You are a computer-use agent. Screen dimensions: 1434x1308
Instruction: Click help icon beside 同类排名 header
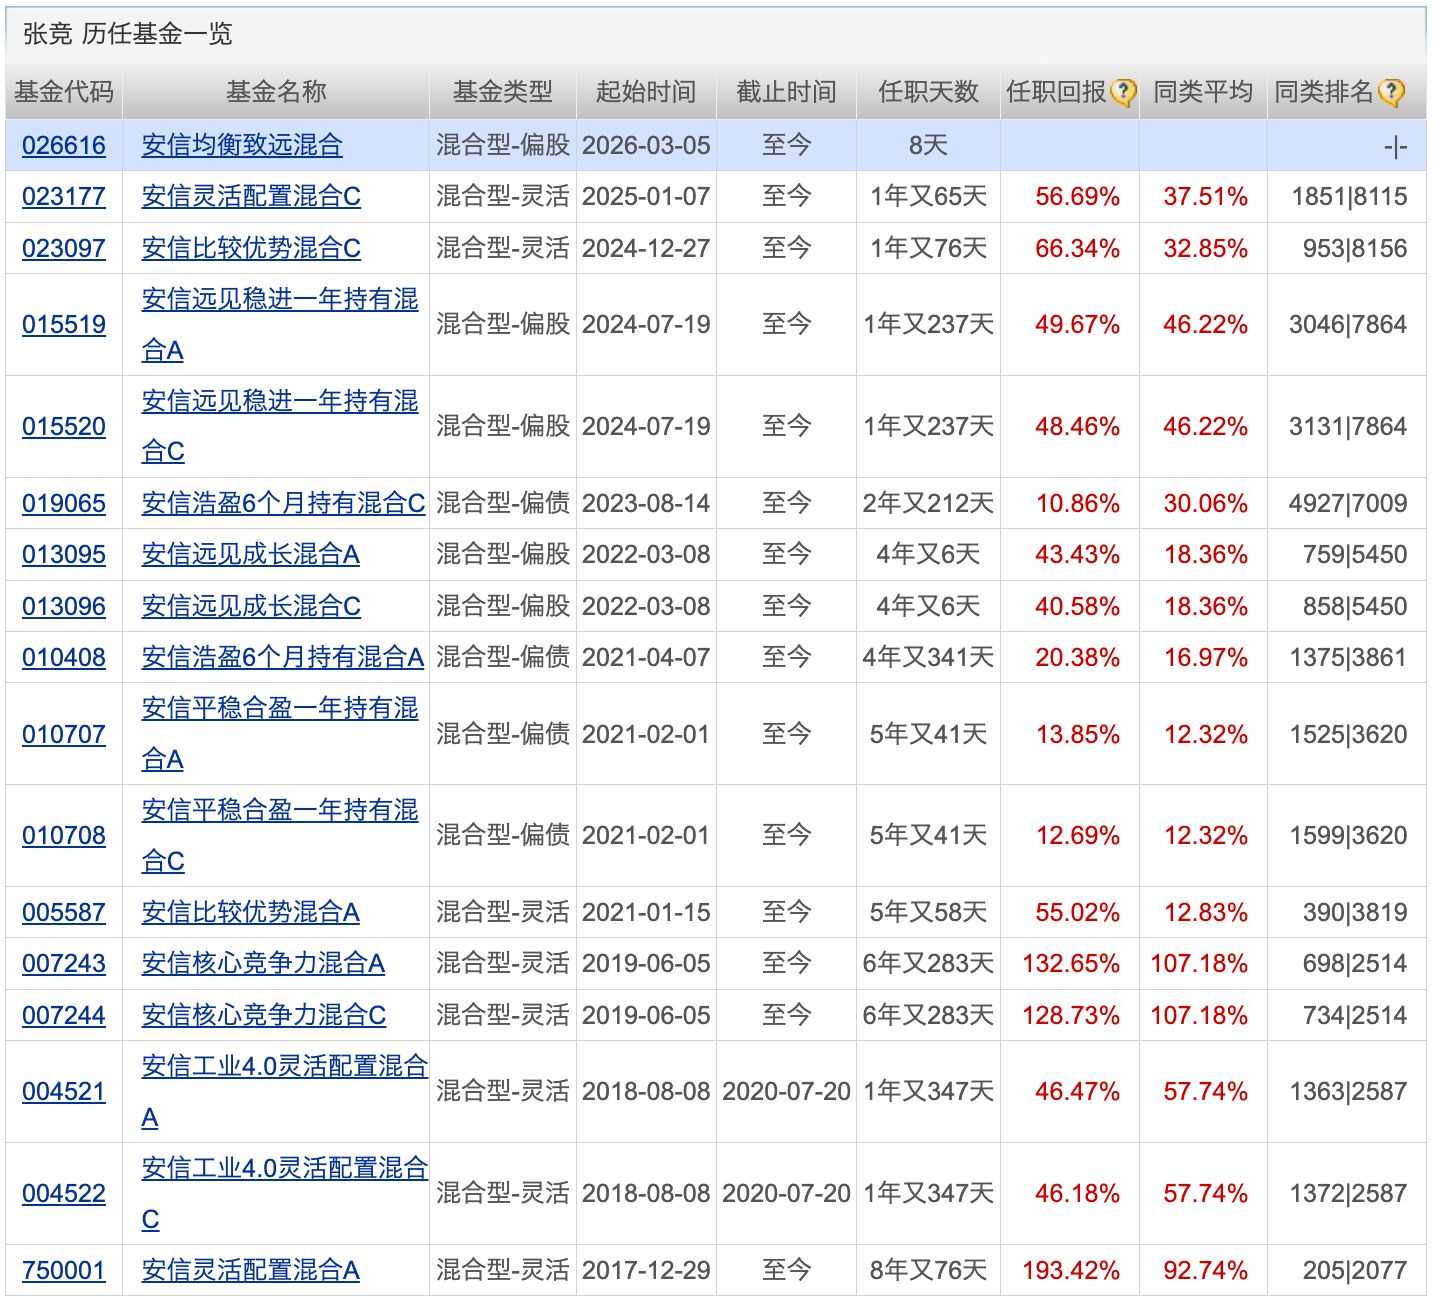pos(1391,93)
